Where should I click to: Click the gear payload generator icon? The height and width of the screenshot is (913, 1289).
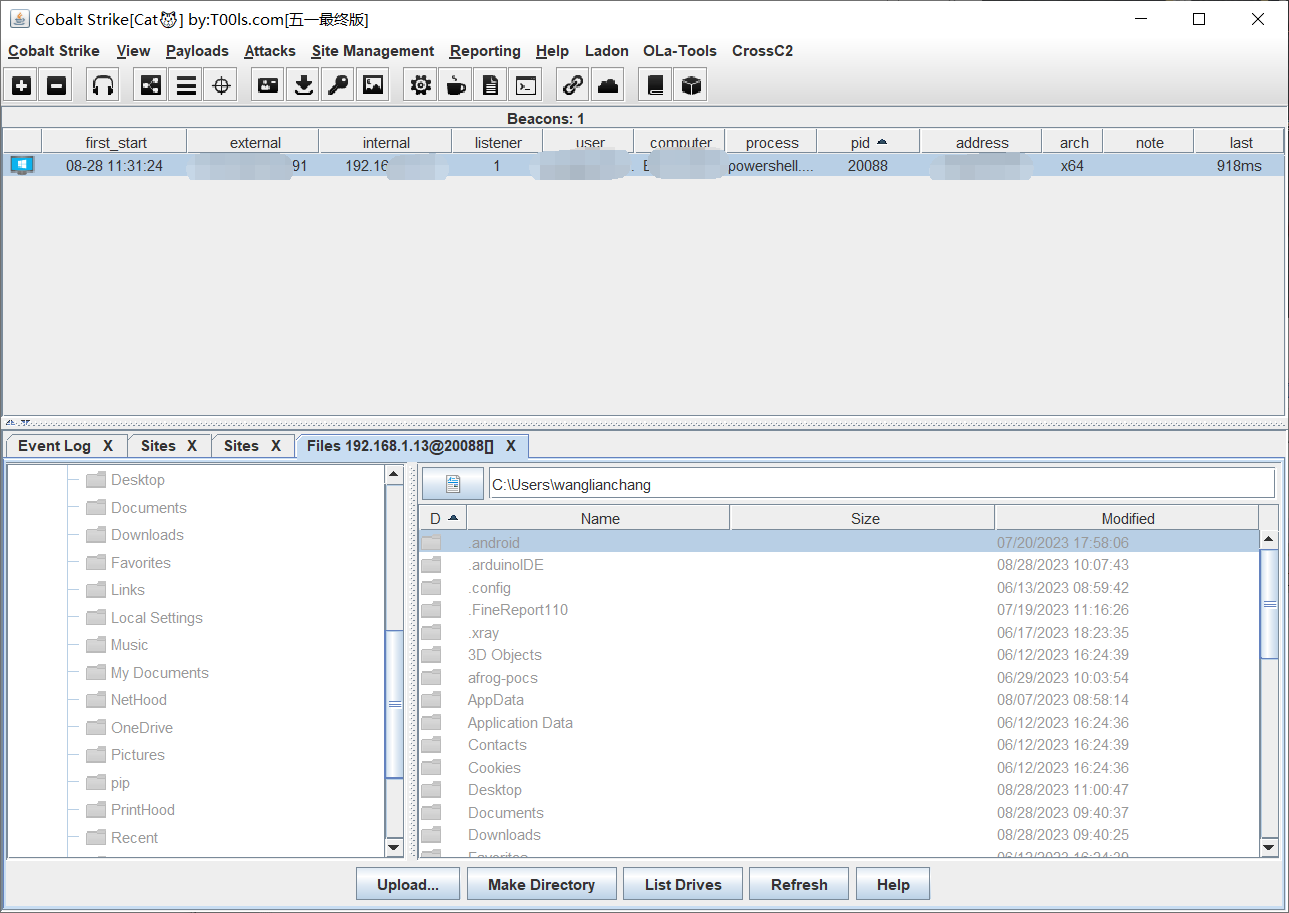pos(421,85)
